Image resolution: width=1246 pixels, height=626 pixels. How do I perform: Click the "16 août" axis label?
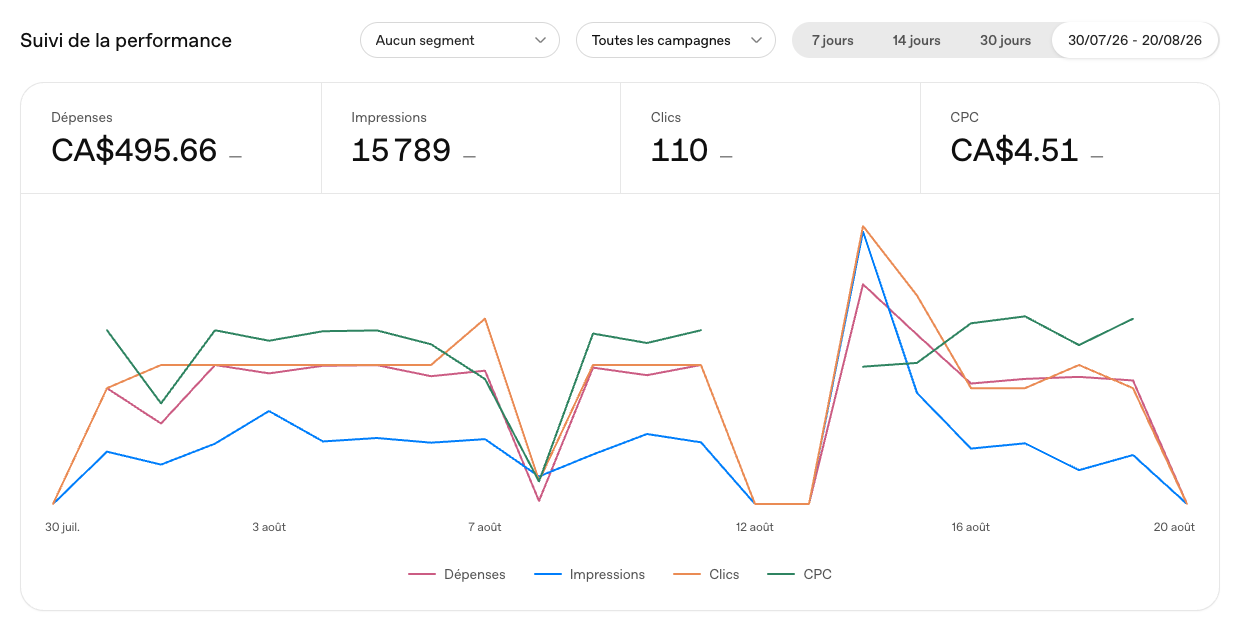pos(970,527)
